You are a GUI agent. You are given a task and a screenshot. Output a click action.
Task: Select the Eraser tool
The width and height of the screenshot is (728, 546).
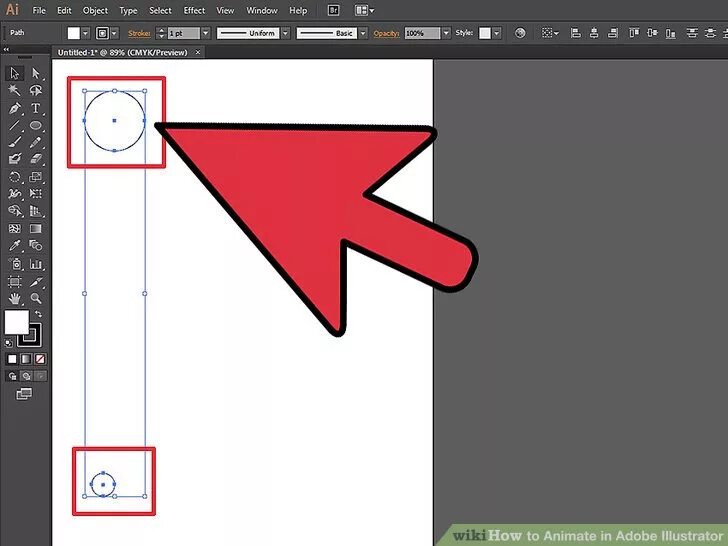pos(35,159)
